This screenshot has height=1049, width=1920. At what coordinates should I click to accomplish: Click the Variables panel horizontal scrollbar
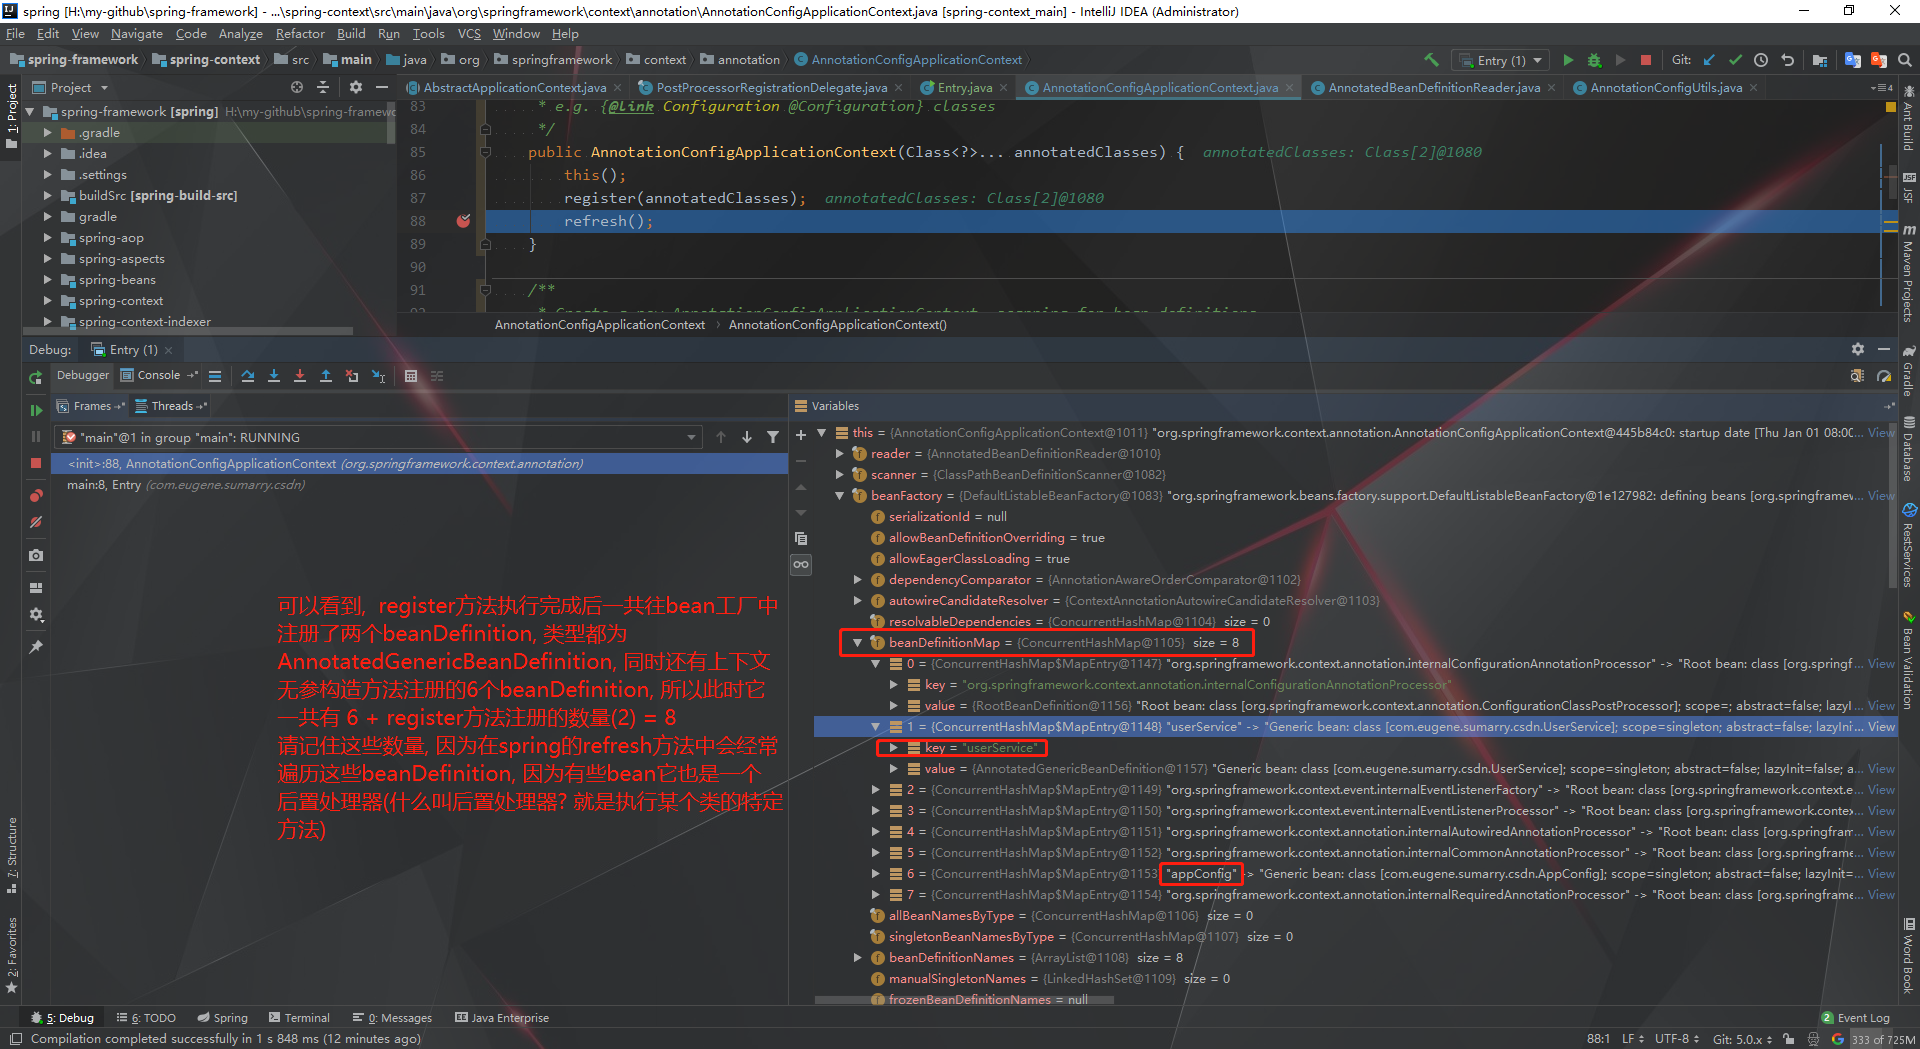click(965, 999)
